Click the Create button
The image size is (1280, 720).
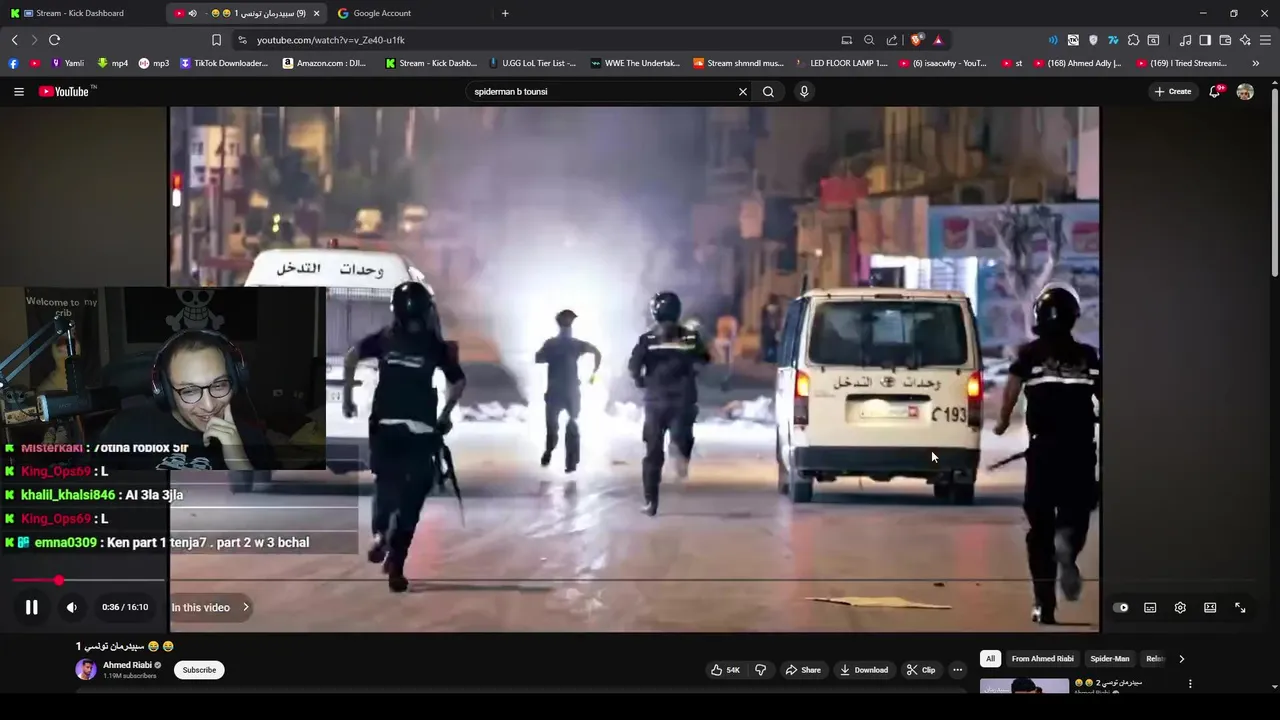click(1173, 91)
